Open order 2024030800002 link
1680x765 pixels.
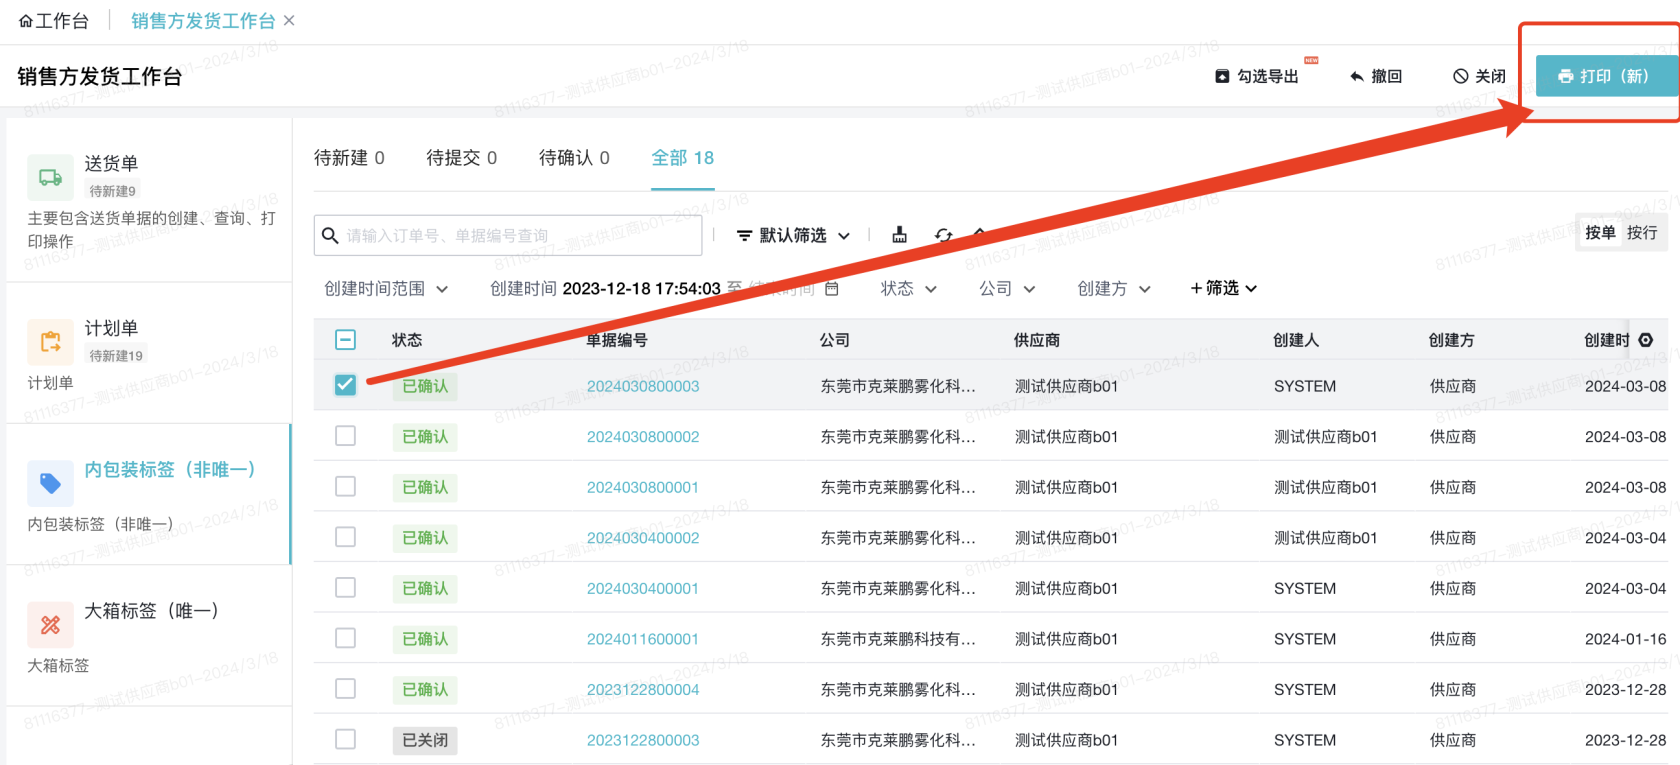click(x=643, y=437)
